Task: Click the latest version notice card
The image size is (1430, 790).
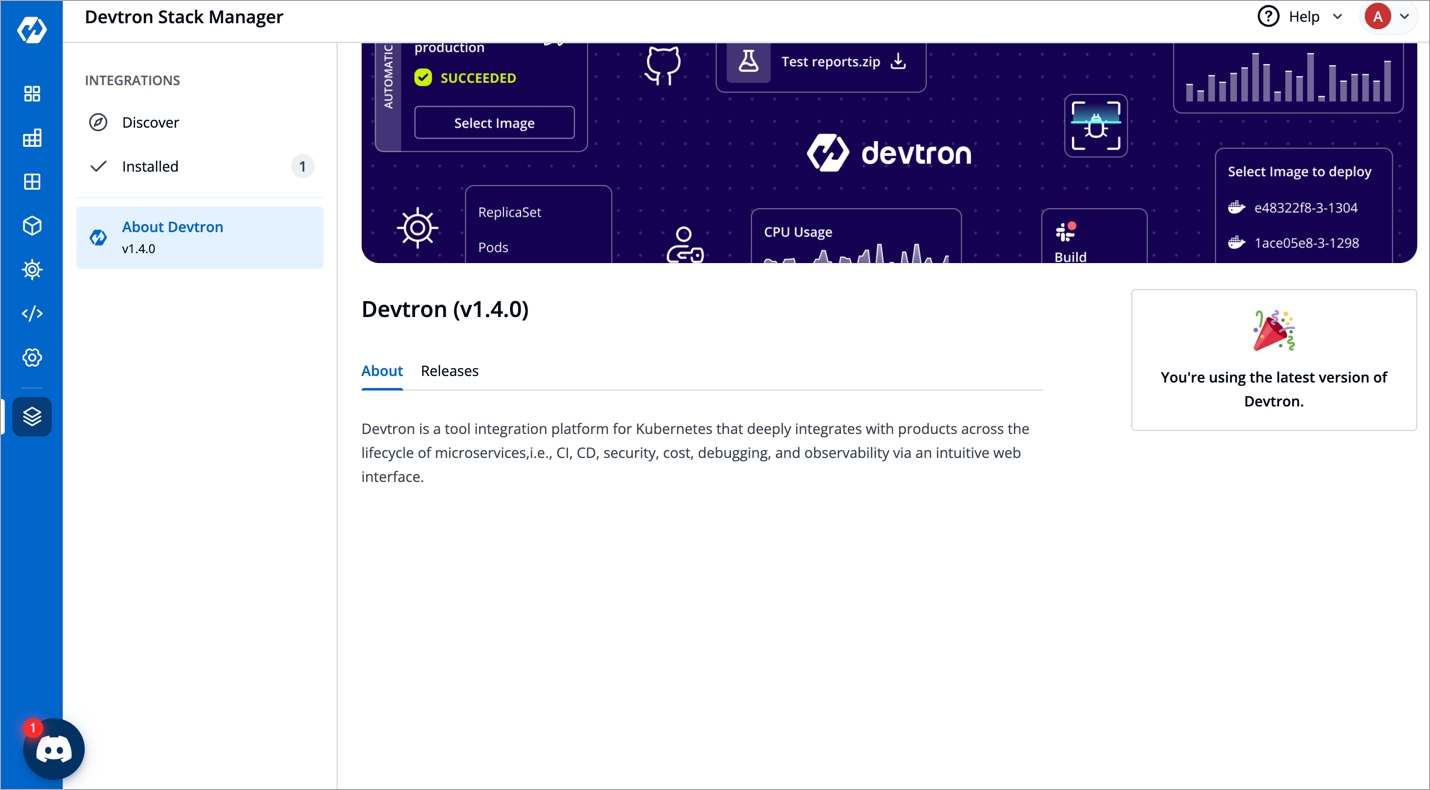Action: 1273,360
